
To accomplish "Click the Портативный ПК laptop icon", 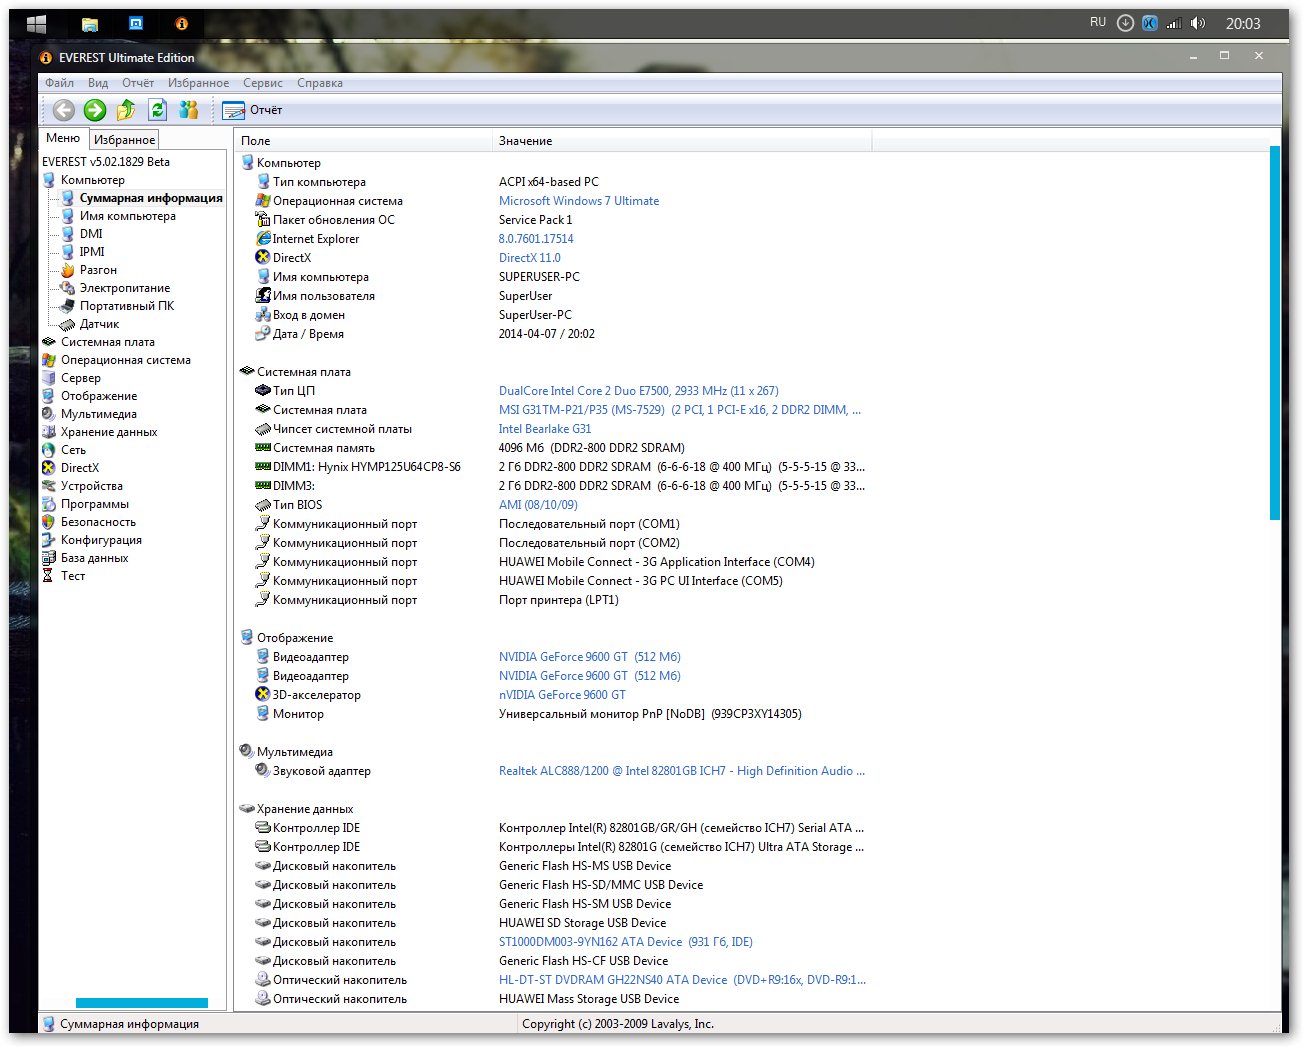I will [67, 306].
